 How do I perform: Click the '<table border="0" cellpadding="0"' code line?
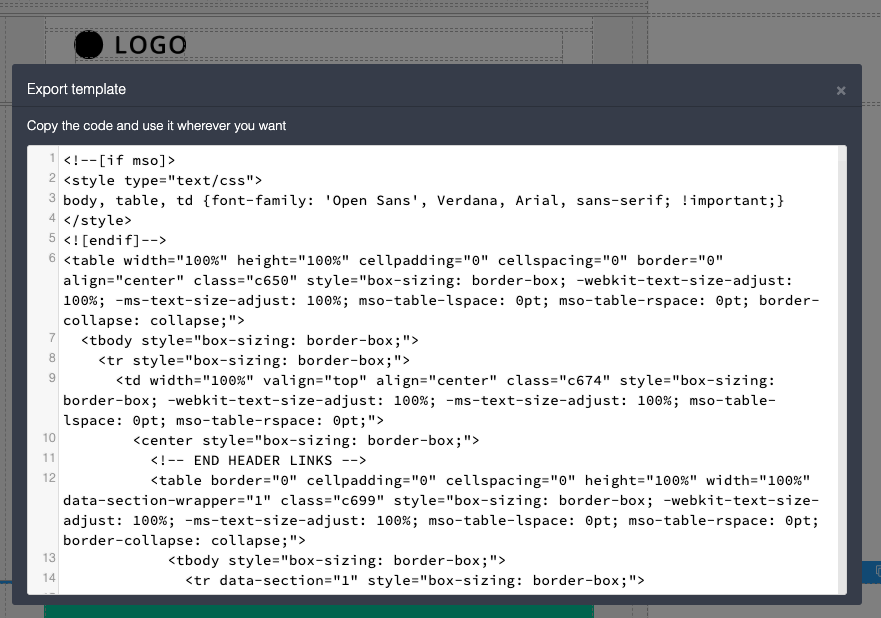(x=441, y=511)
